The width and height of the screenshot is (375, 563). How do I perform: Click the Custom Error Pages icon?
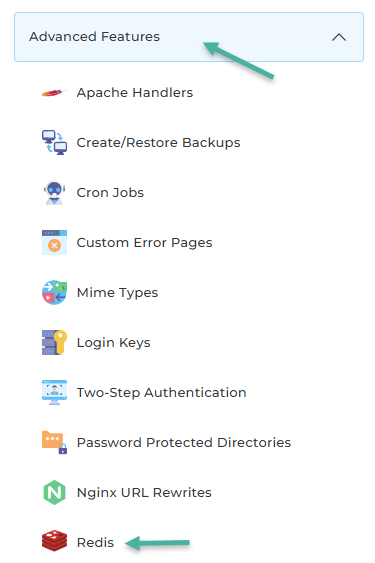coord(54,242)
